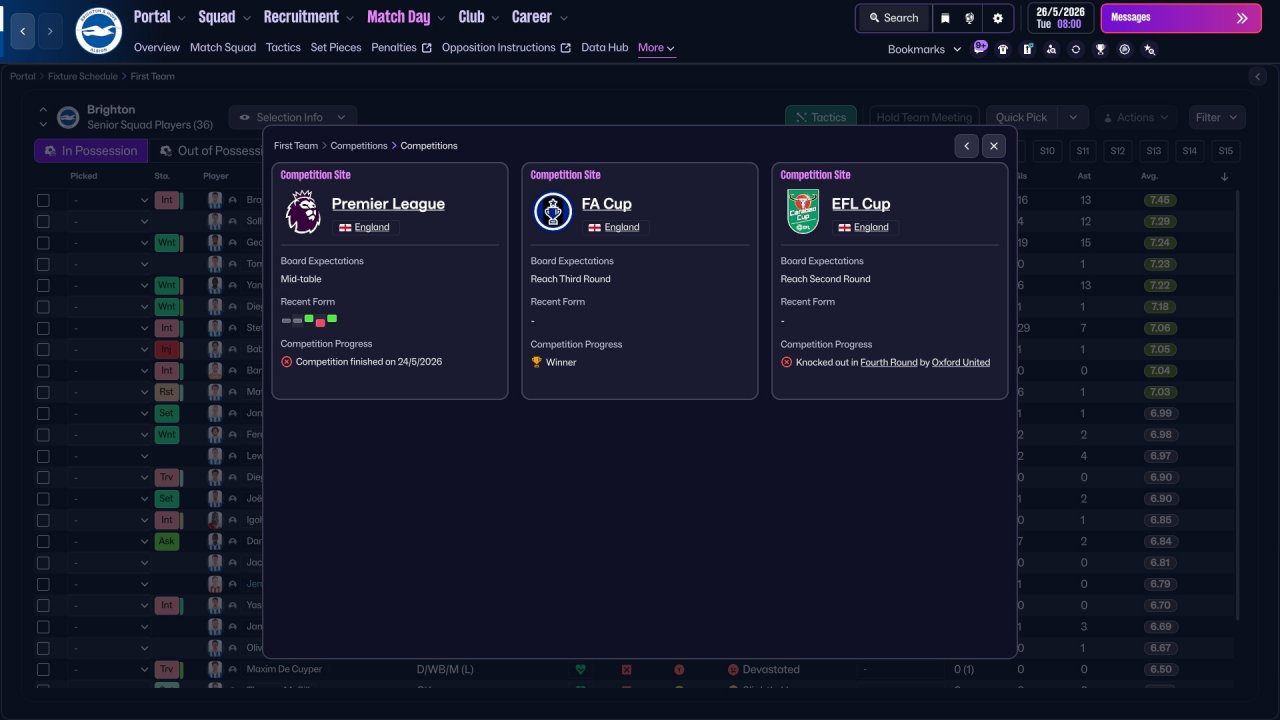Open the globe icon beside Search
This screenshot has height=720, width=1280.
[970, 18]
